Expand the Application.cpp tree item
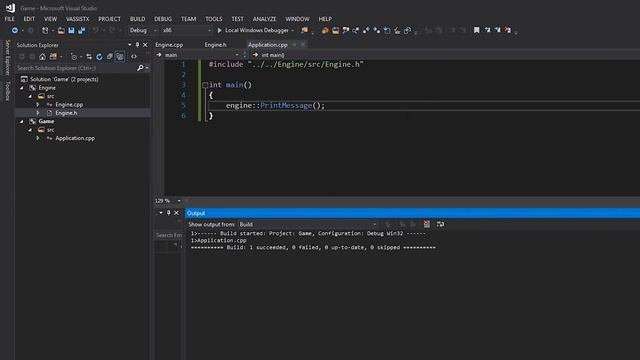The height and width of the screenshot is (360, 640). [x=38, y=138]
